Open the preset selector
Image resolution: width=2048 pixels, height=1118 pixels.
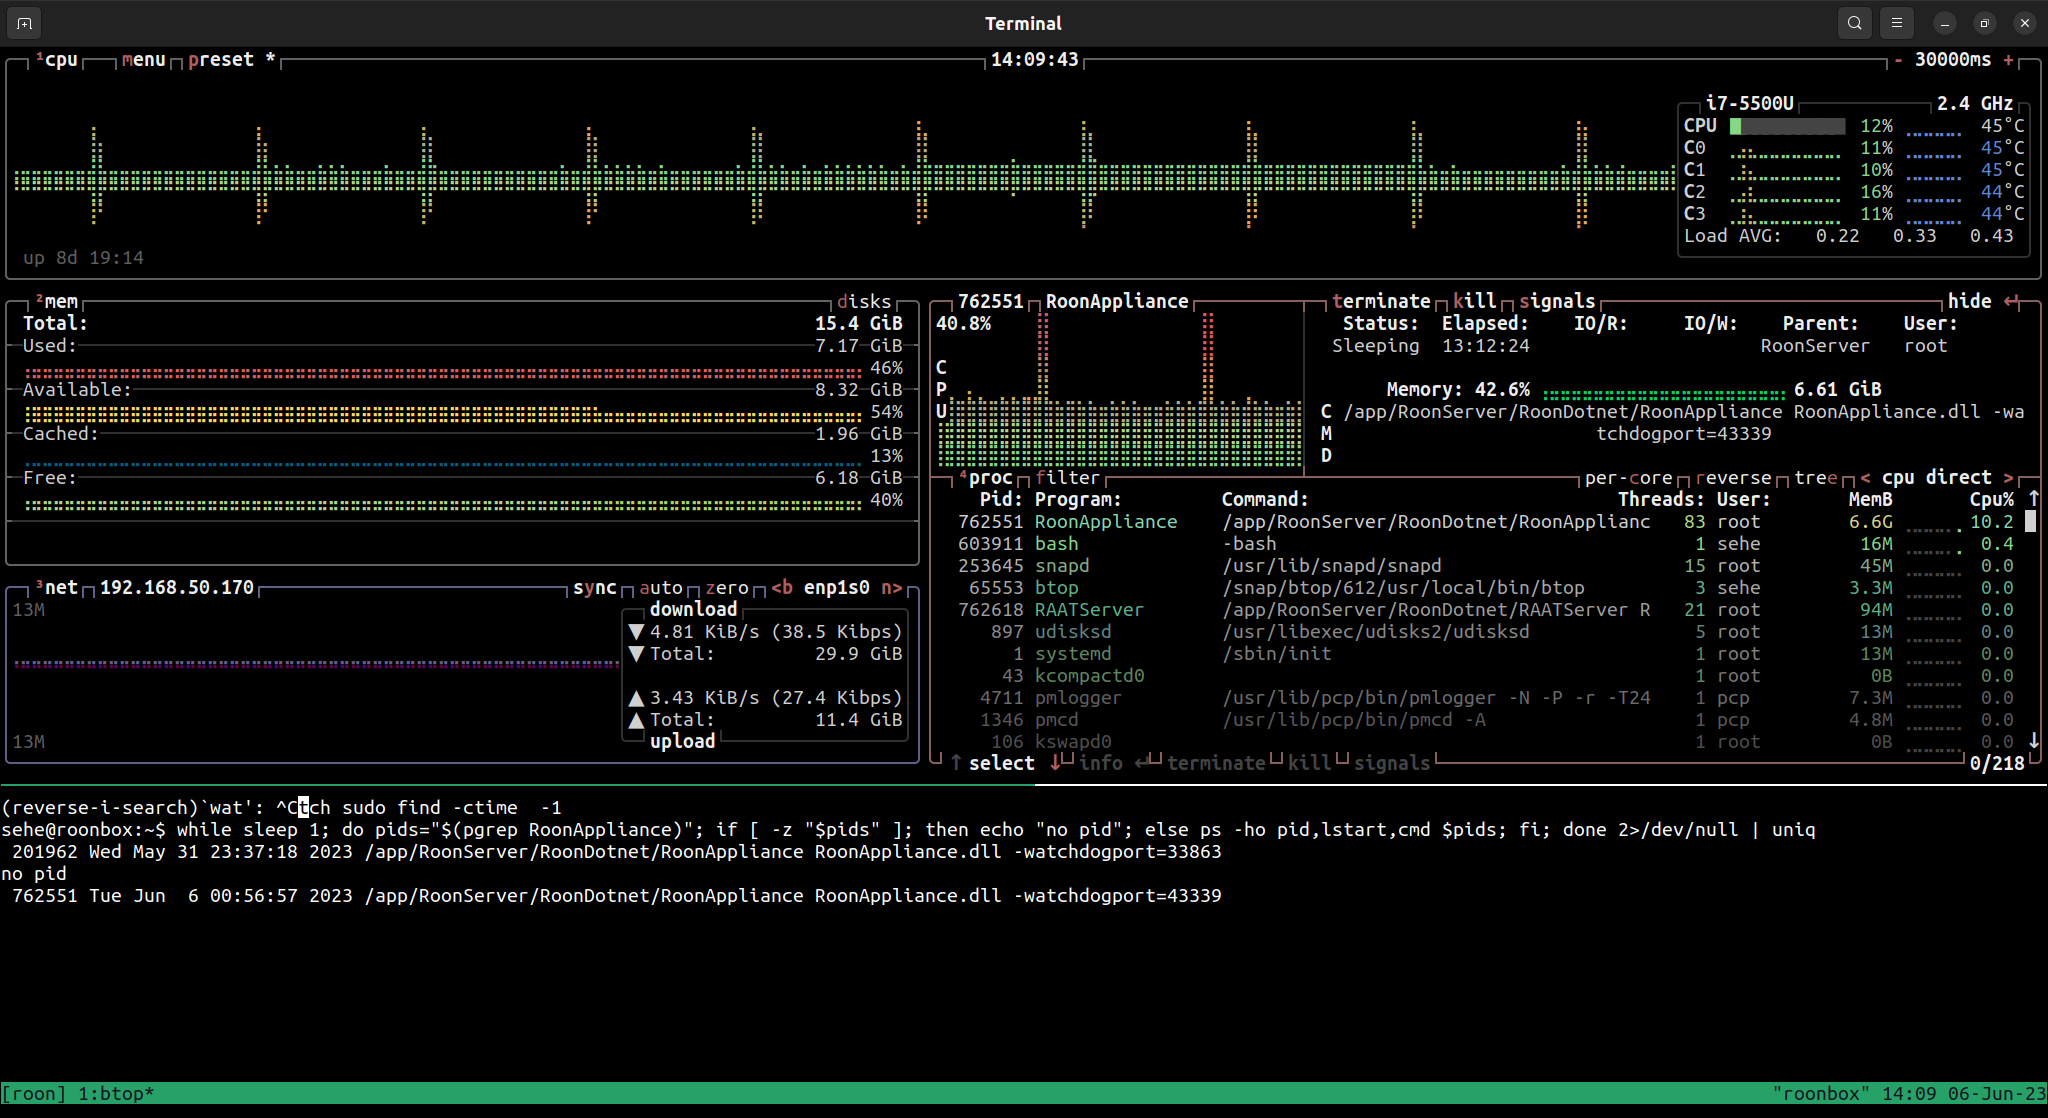pyautogui.click(x=221, y=60)
